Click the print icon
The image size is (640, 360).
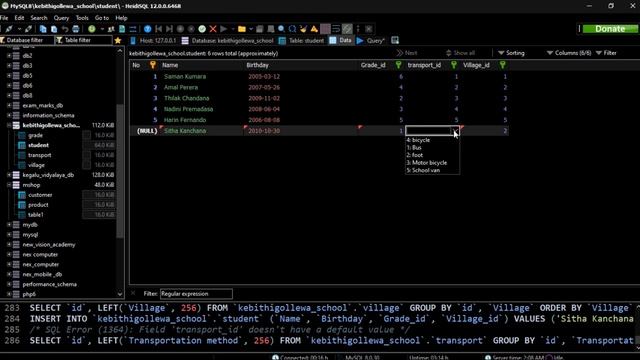(x=76, y=29)
